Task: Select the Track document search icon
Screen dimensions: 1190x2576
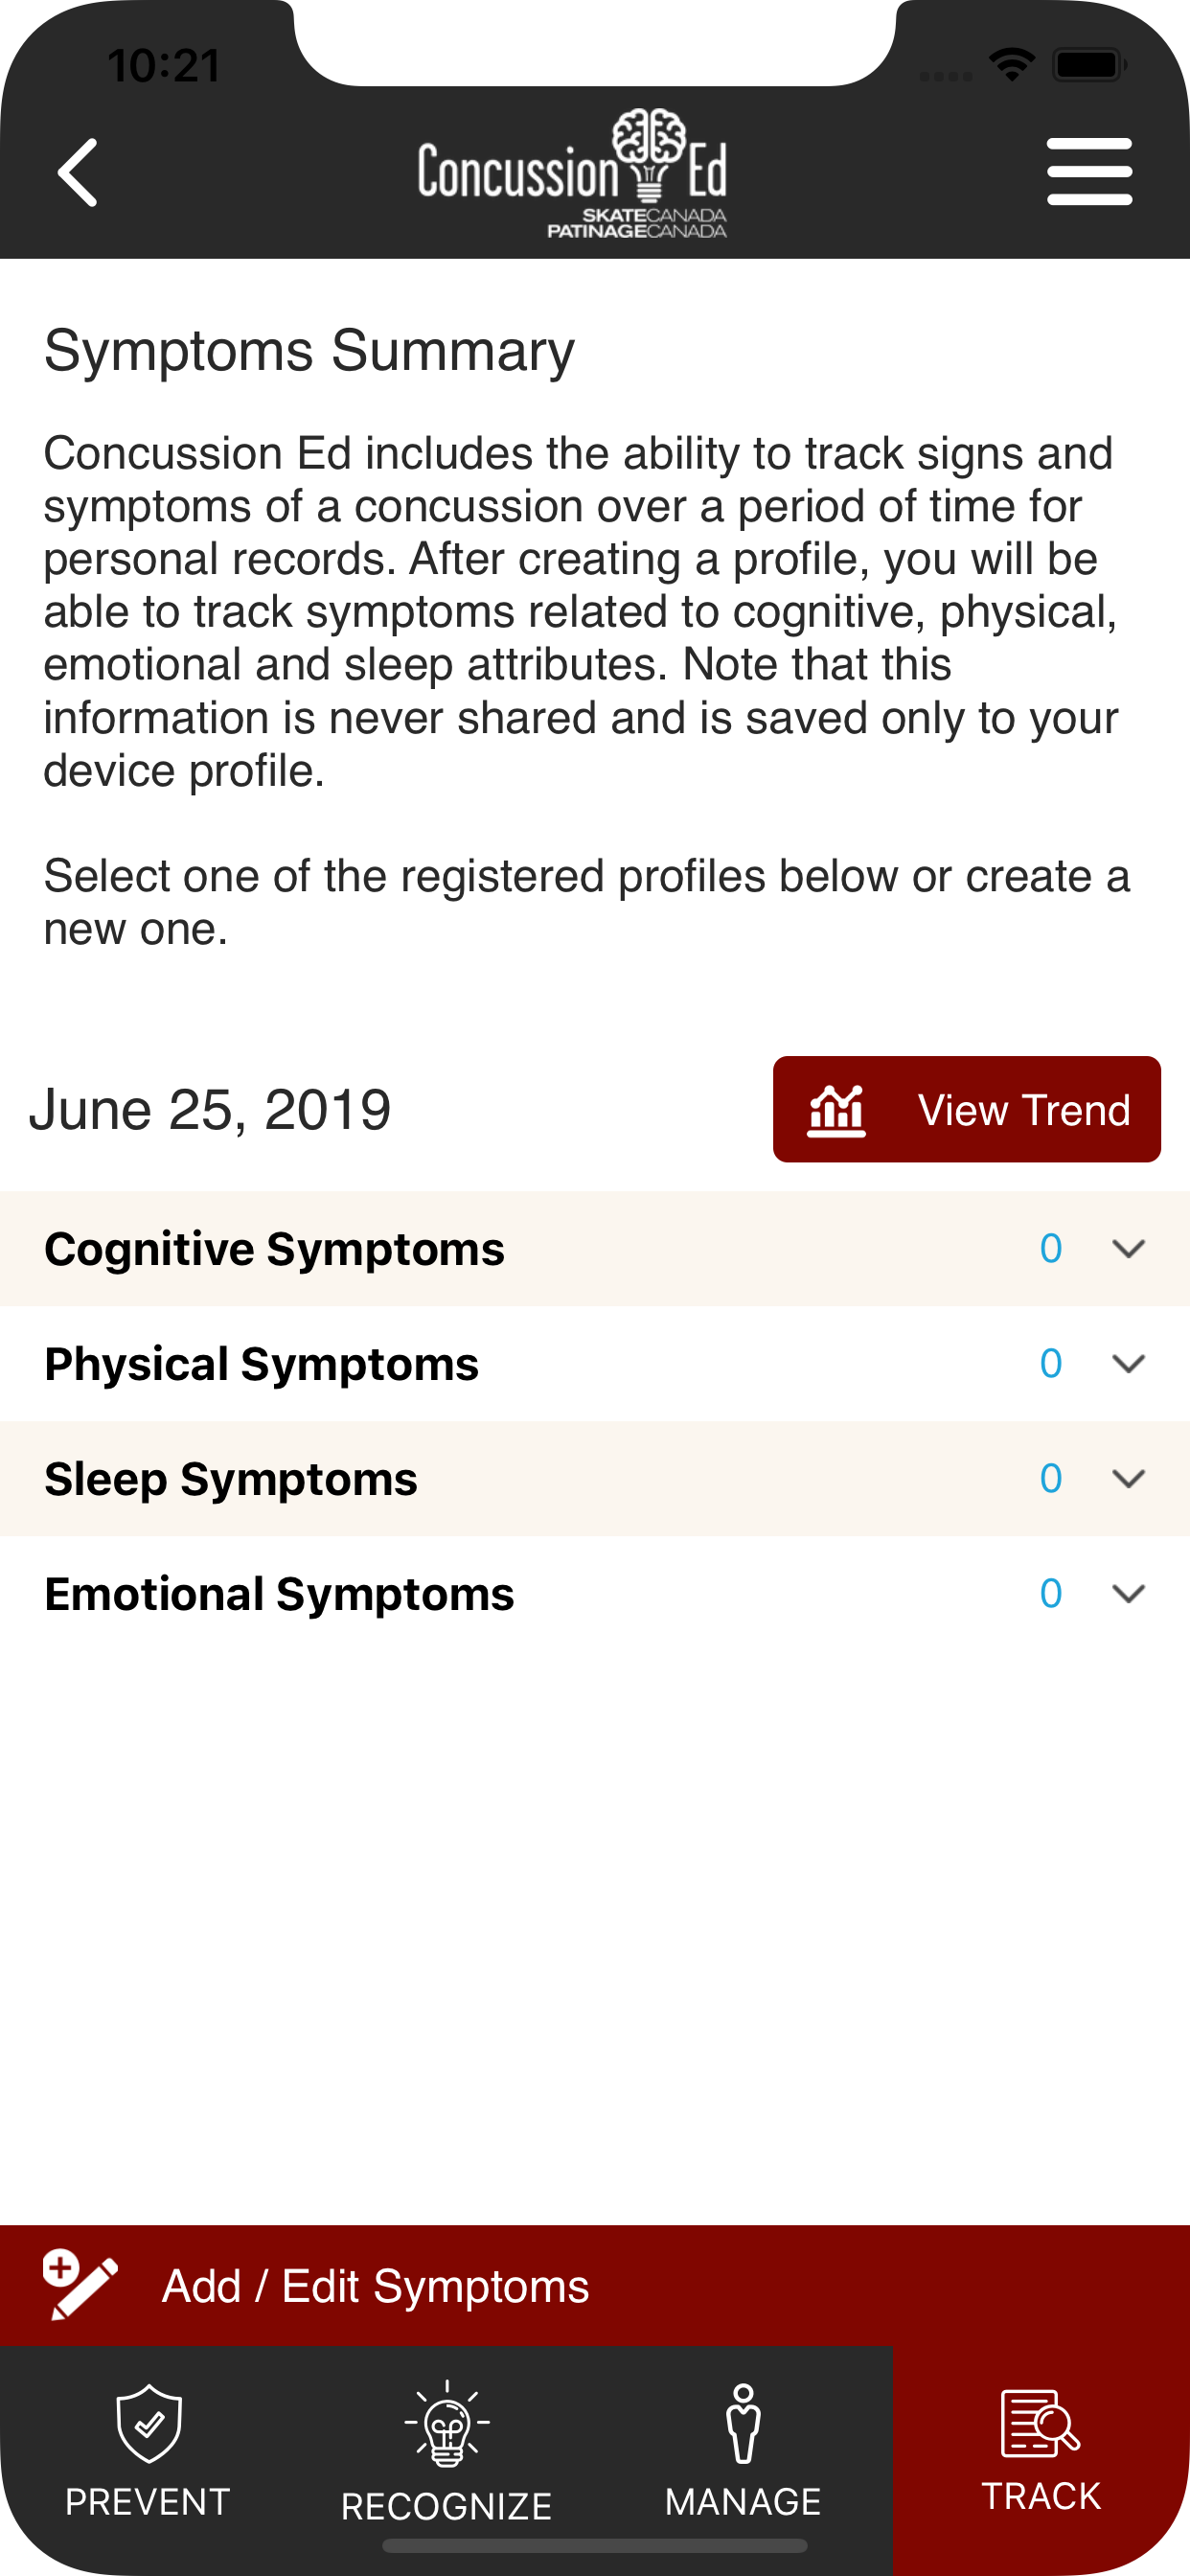Action: [1040, 2423]
